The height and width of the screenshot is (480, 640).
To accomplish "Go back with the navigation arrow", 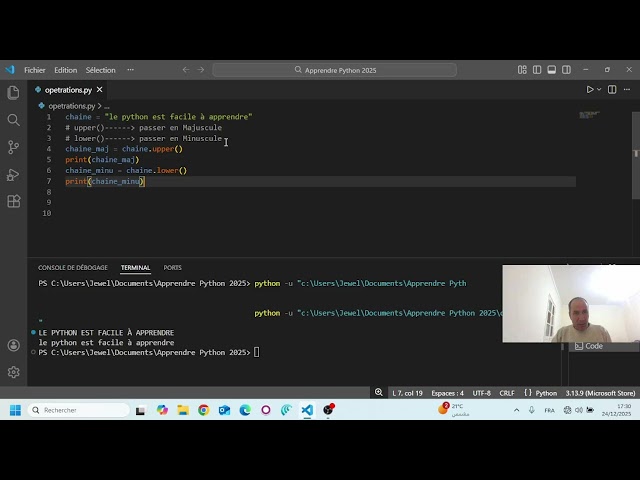I will point(186,70).
